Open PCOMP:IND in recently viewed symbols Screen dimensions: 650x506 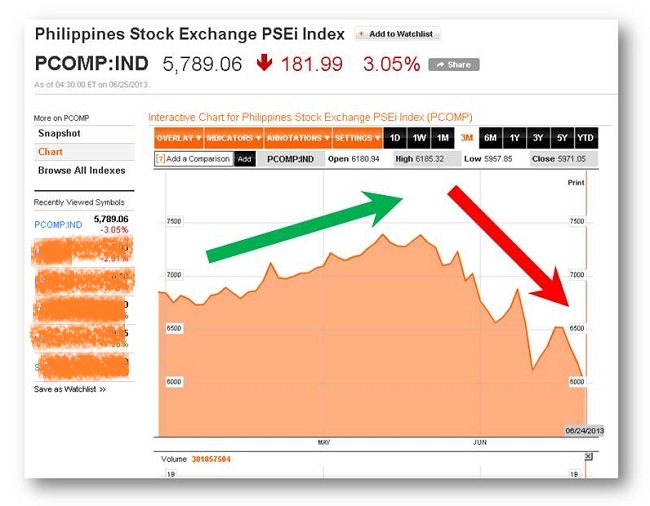(x=58, y=225)
